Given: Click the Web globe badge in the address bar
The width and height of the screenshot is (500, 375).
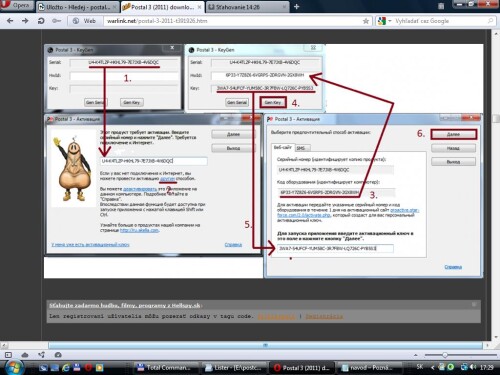Looking at the screenshot, I should pyautogui.click(x=85, y=21).
